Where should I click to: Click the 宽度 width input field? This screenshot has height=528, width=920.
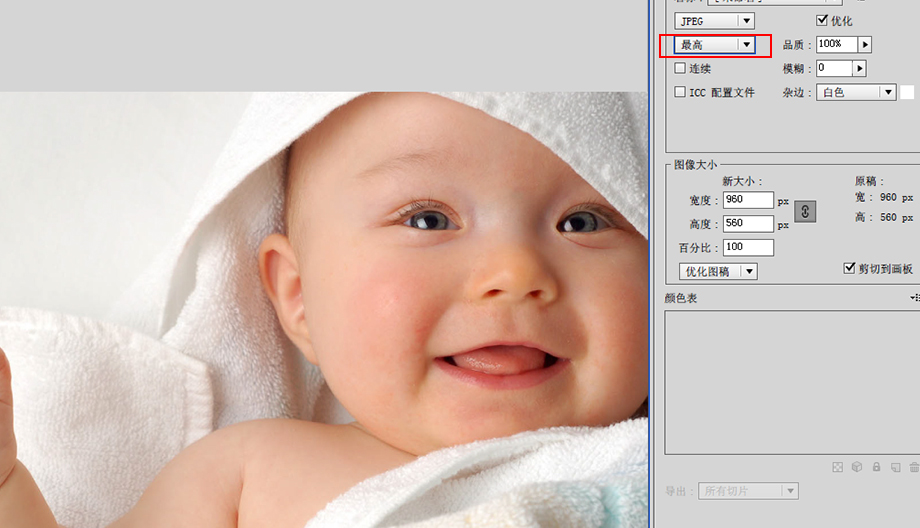[748, 200]
